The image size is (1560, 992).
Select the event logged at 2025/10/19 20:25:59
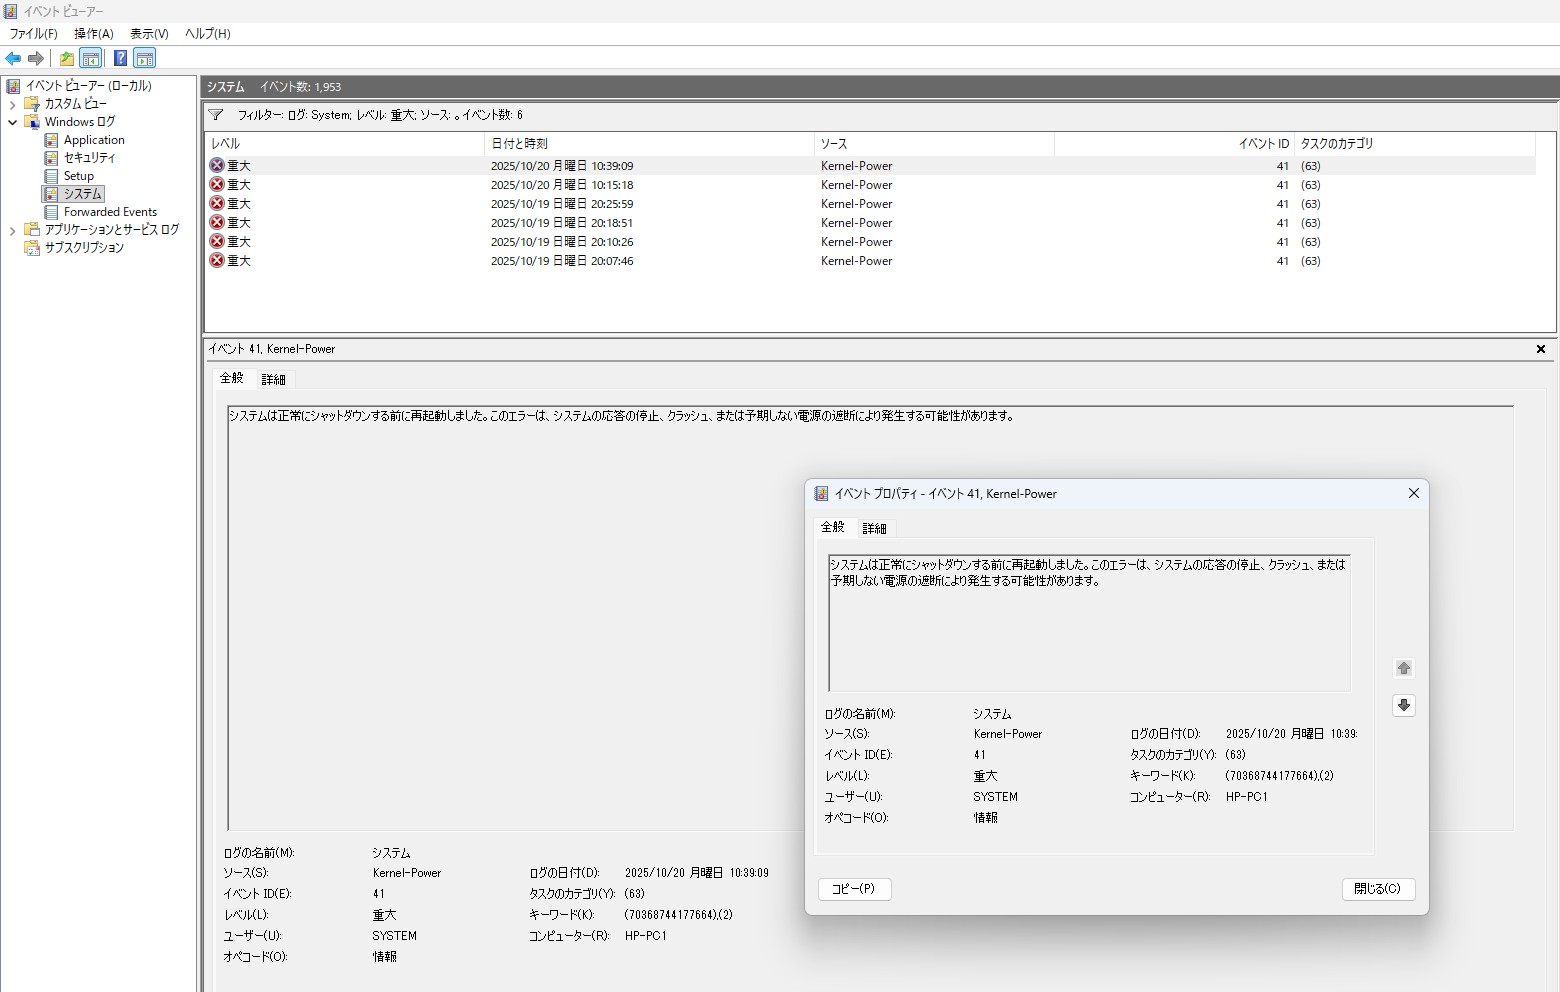[561, 204]
